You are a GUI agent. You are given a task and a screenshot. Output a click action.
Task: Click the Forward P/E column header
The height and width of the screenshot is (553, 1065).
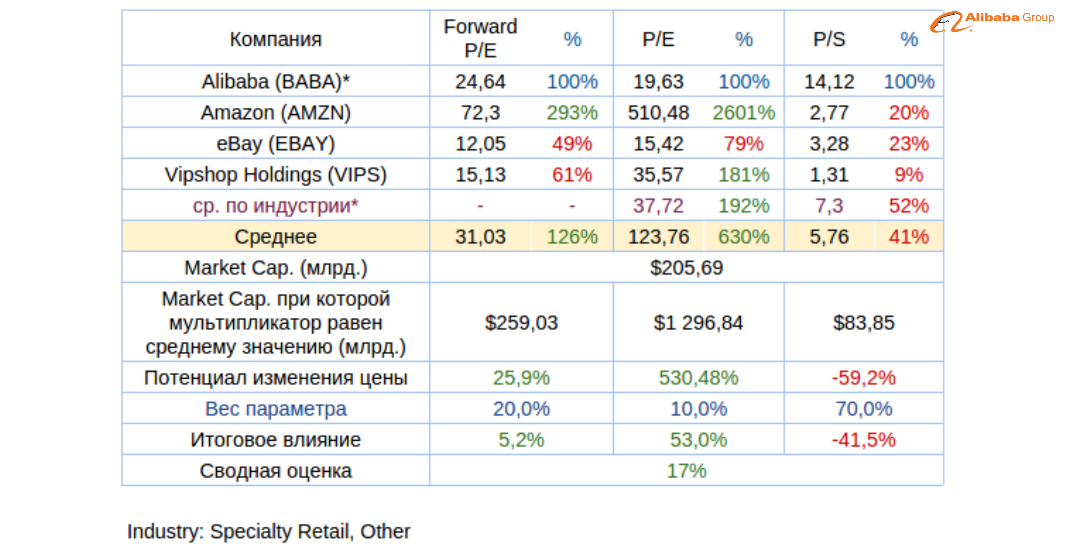tap(480, 39)
